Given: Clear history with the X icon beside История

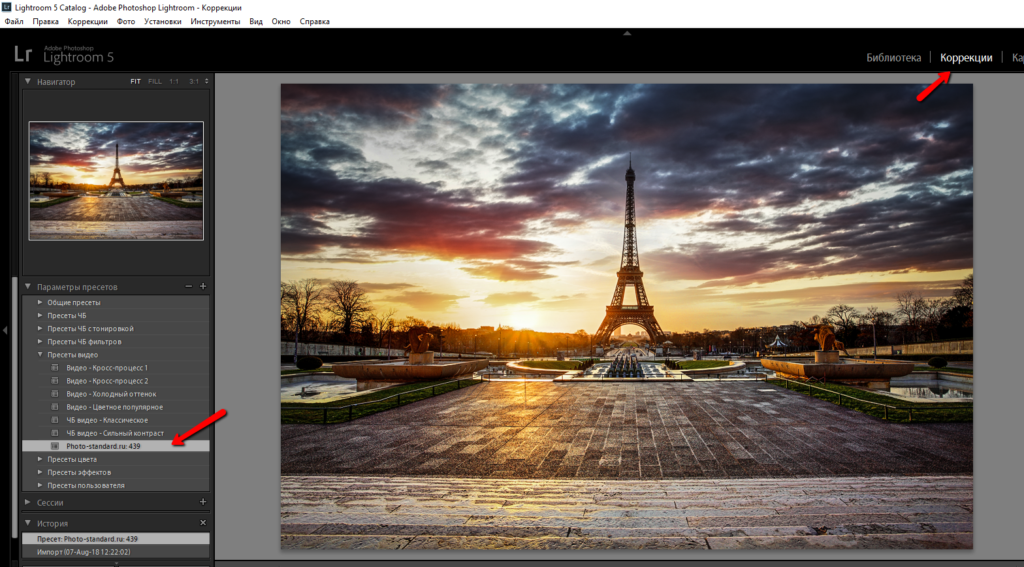Looking at the screenshot, I should [203, 523].
